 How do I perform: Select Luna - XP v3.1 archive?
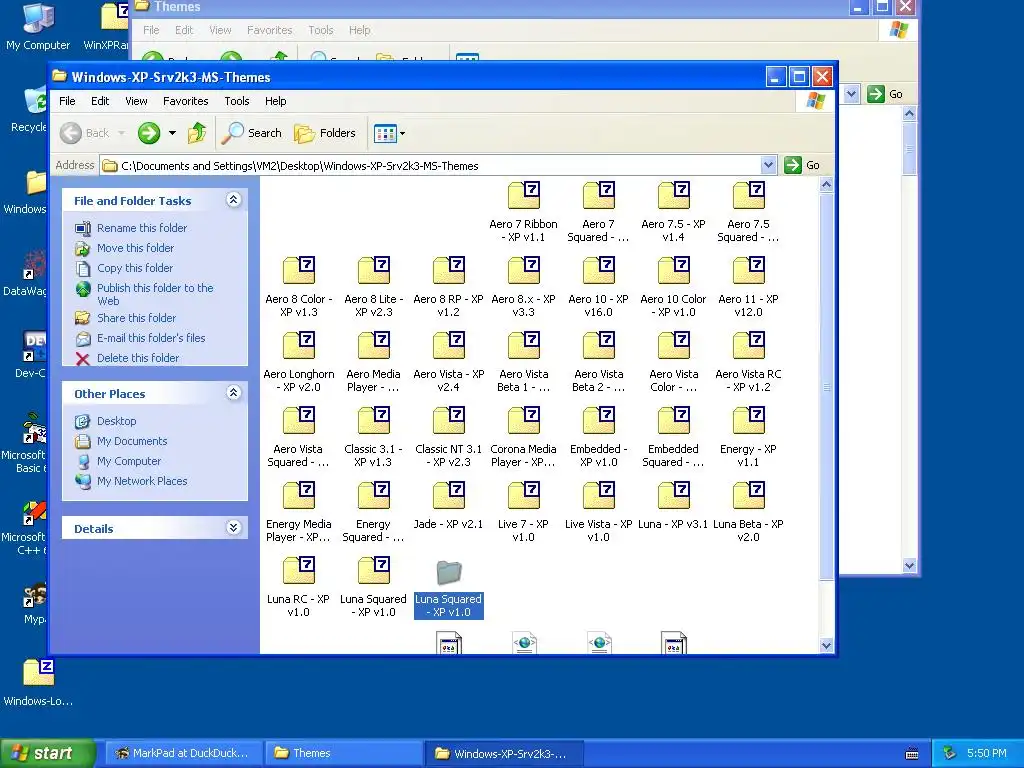(x=673, y=506)
